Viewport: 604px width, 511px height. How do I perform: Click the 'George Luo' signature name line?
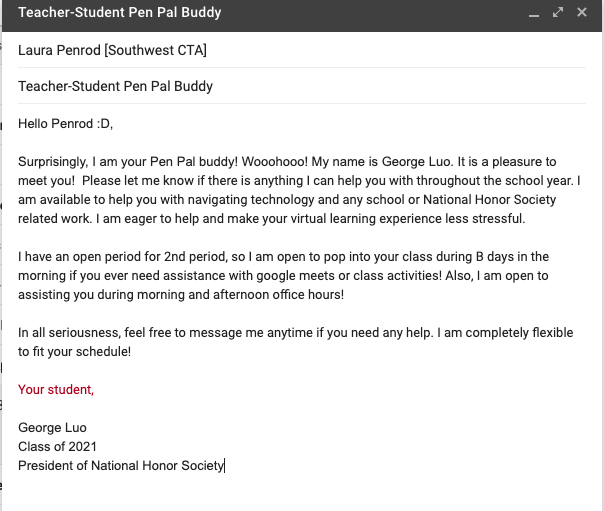(54, 427)
